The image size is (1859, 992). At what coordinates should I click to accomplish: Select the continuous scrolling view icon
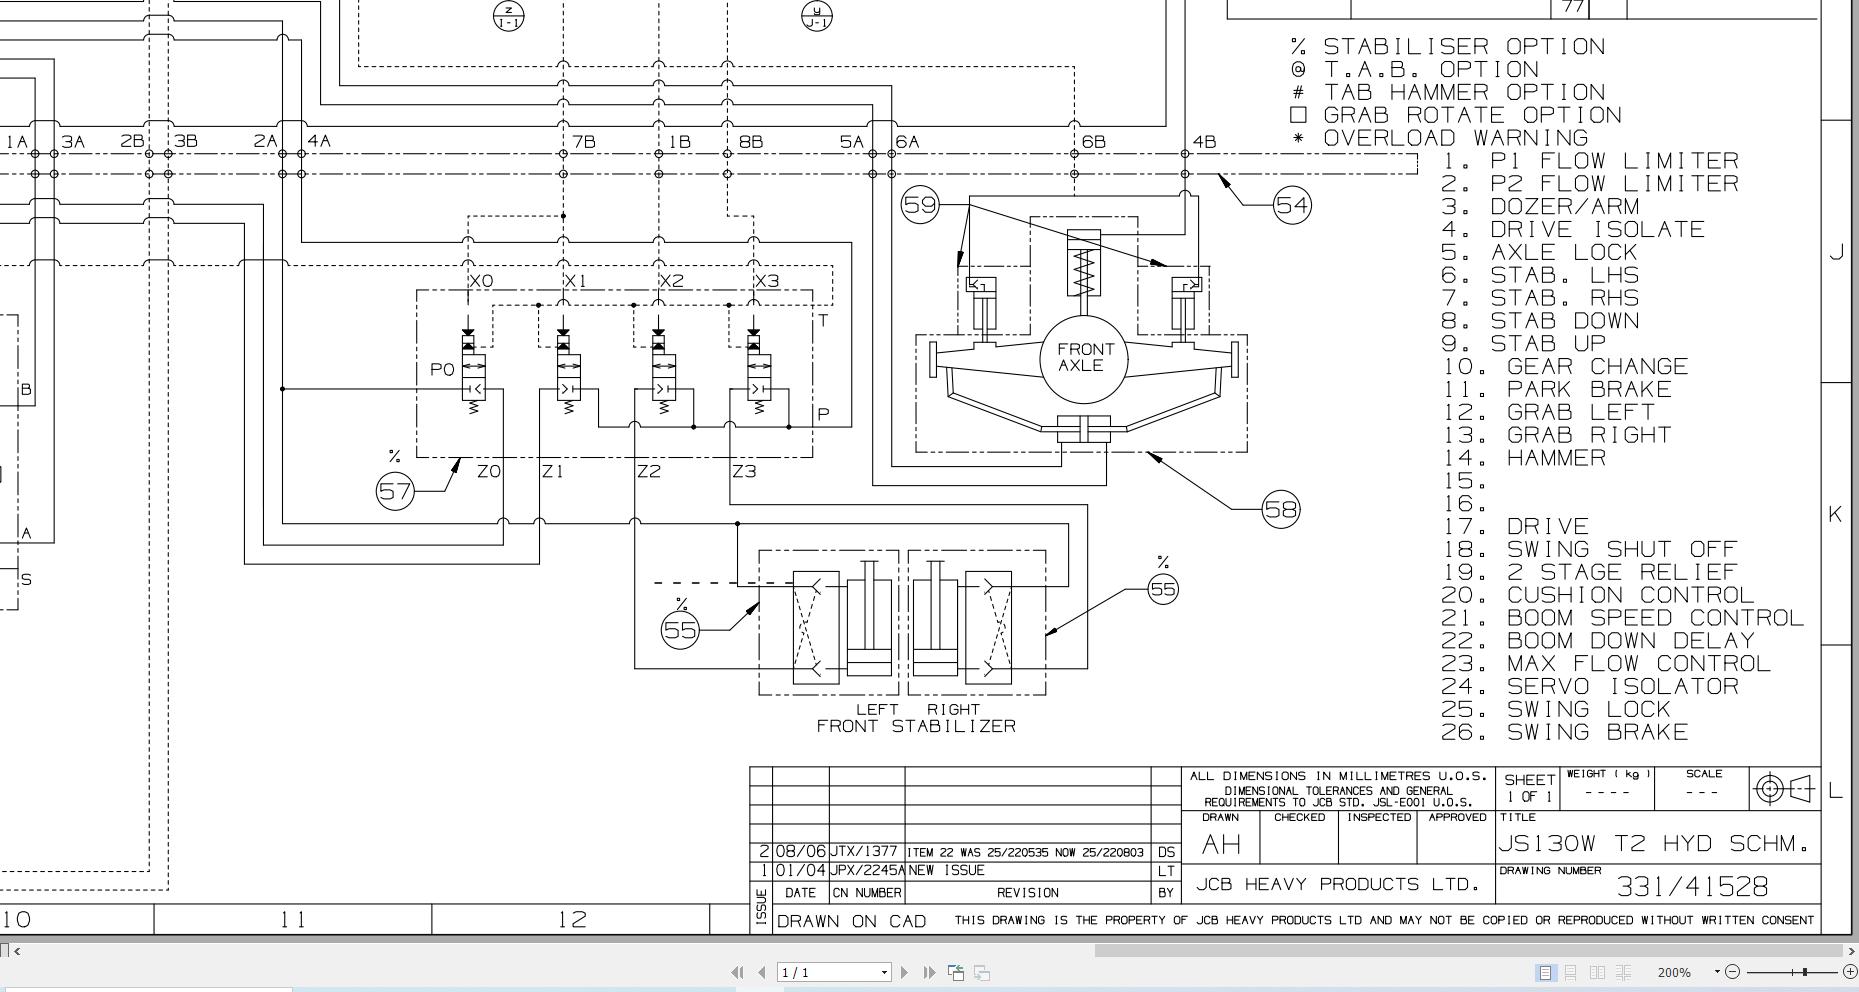1569,973
